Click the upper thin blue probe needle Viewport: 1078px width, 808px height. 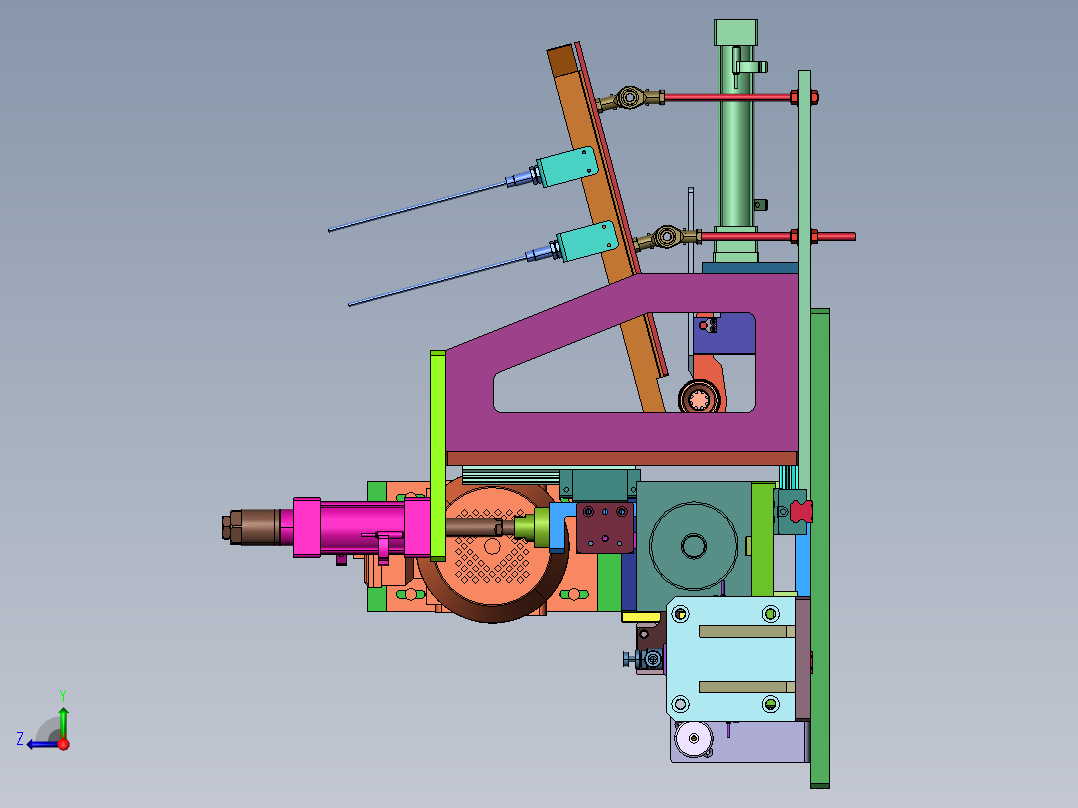tap(418, 207)
